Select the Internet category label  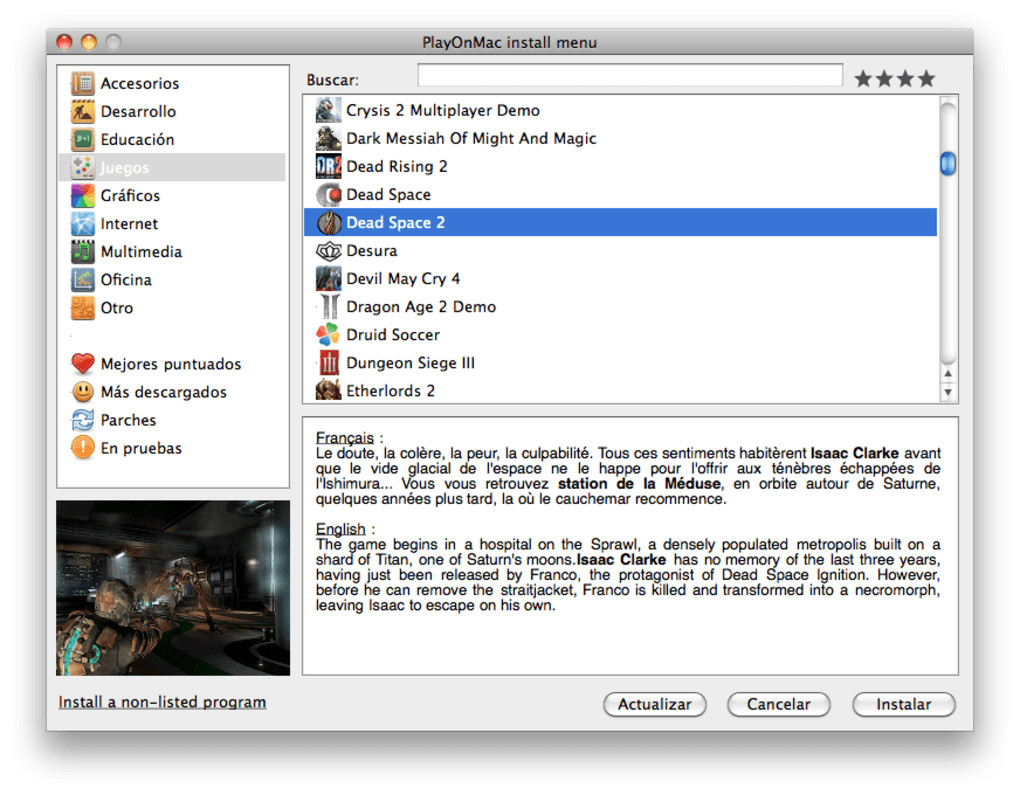[129, 224]
